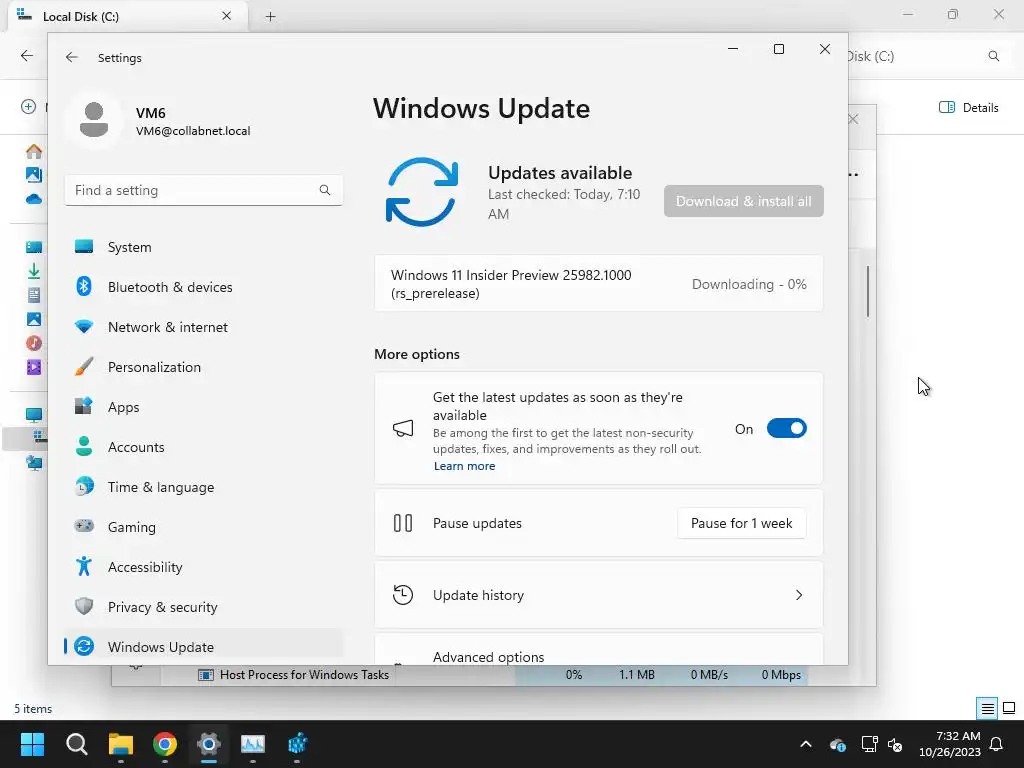Click the search icon in File Explorer
This screenshot has width=1024, height=768.
[993, 56]
